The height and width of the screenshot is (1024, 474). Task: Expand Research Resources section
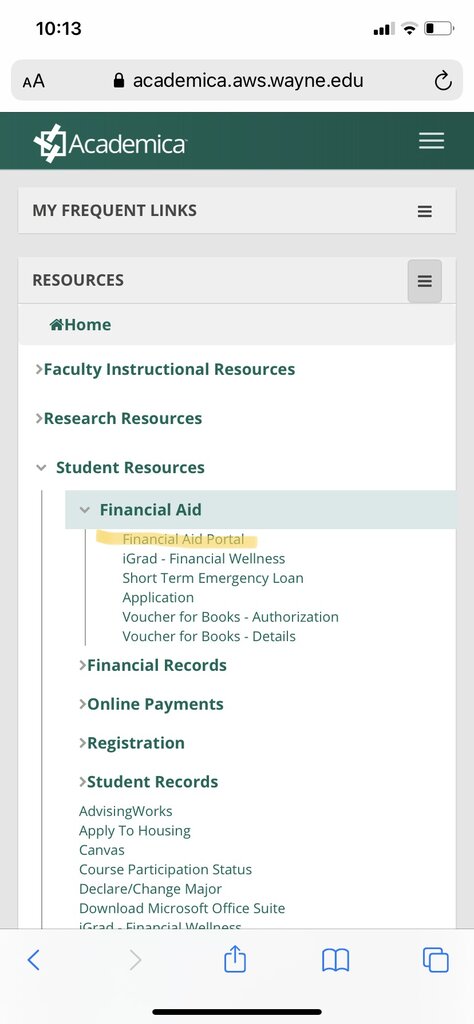(x=119, y=419)
